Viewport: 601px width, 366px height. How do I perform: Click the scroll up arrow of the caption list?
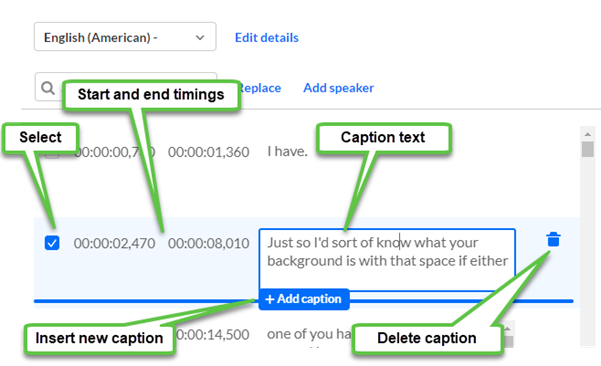pos(588,134)
